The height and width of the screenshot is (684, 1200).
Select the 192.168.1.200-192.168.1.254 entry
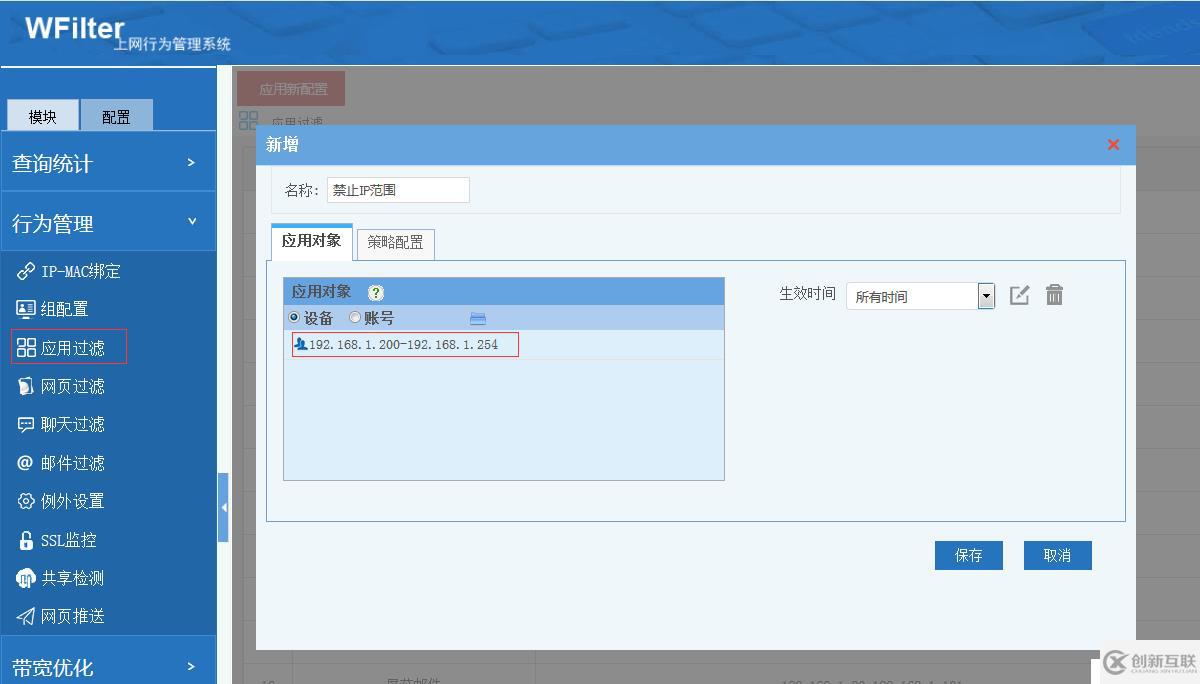tap(406, 344)
